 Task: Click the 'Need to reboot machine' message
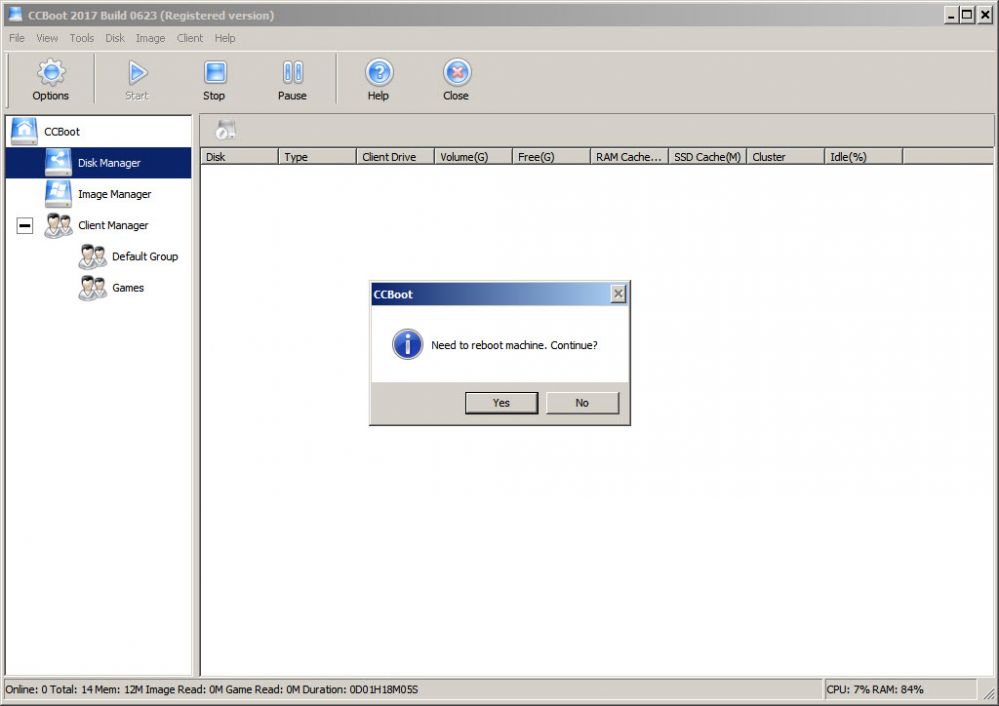[x=514, y=345]
